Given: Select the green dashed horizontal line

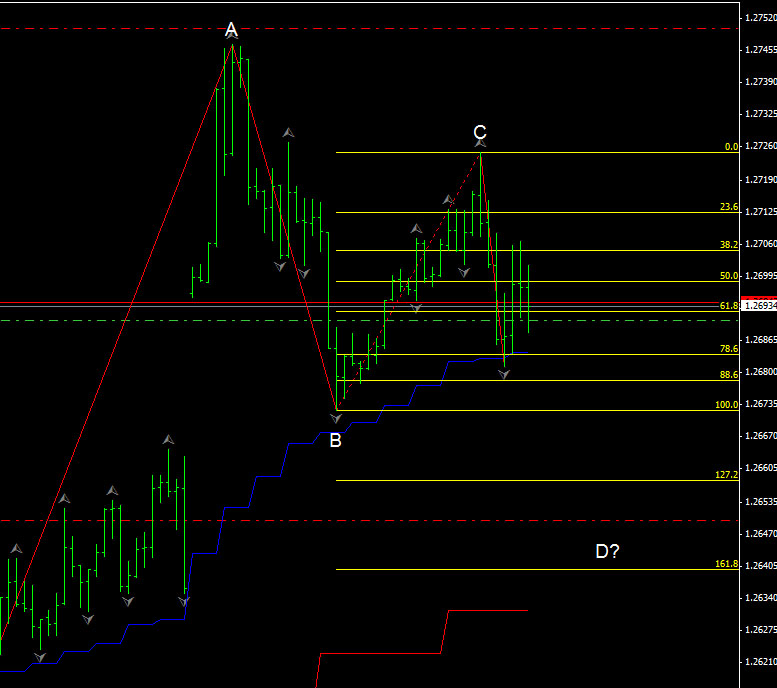Looking at the screenshot, I should tap(369, 321).
